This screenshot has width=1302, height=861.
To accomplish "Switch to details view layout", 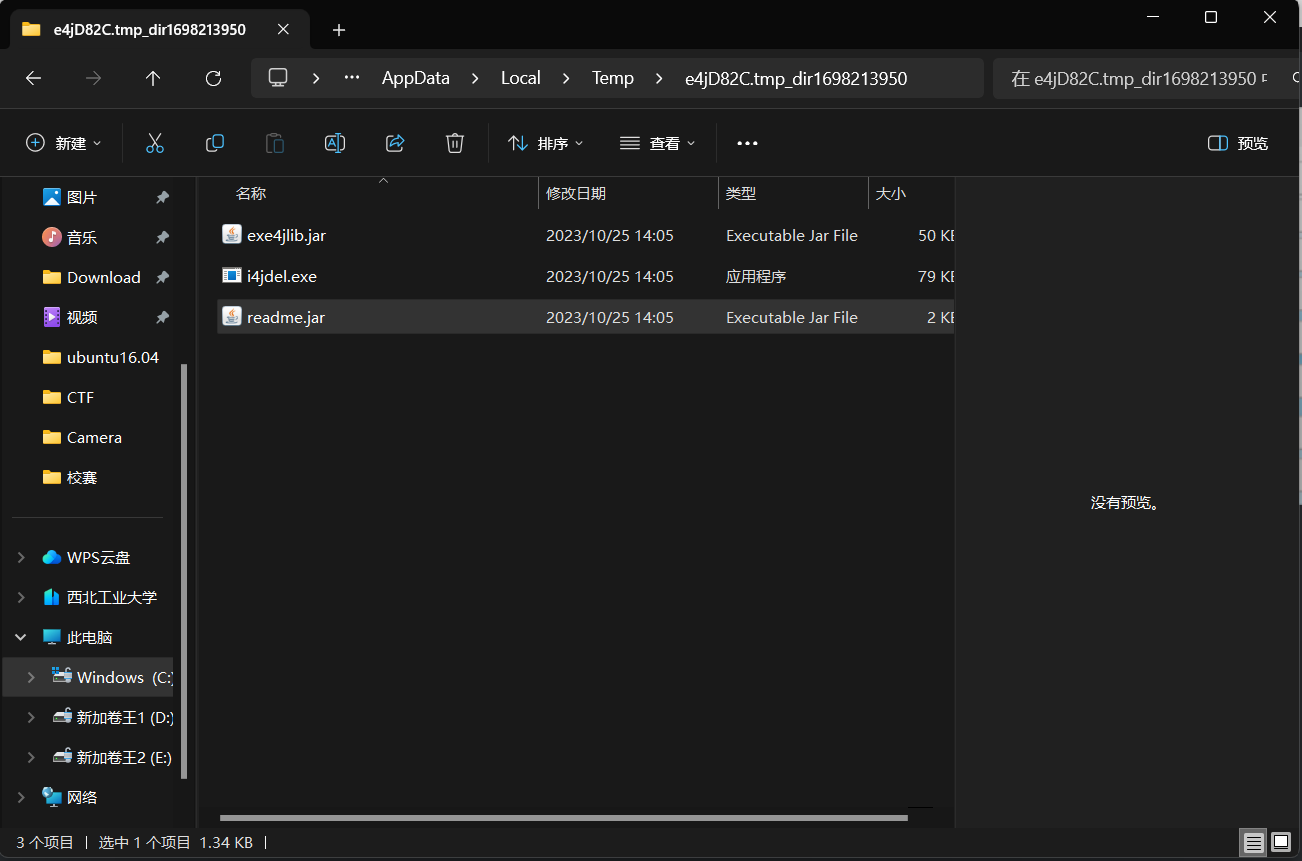I will coord(1253,842).
